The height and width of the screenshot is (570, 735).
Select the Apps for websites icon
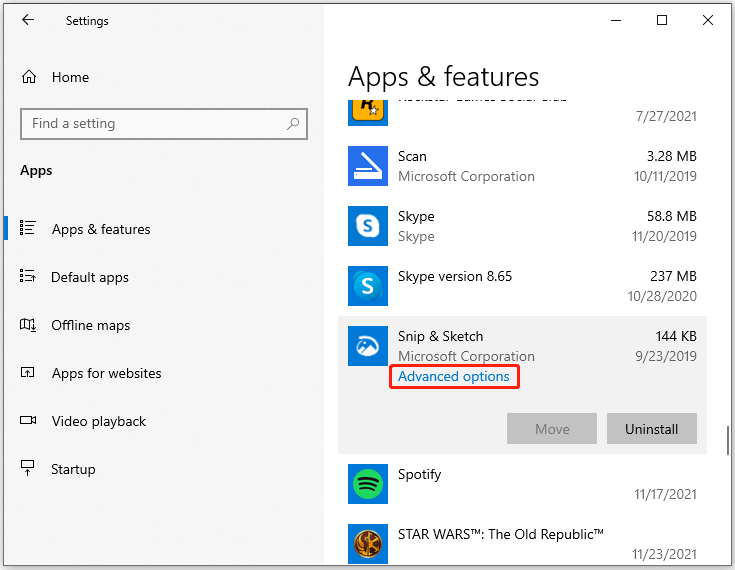click(x=28, y=373)
